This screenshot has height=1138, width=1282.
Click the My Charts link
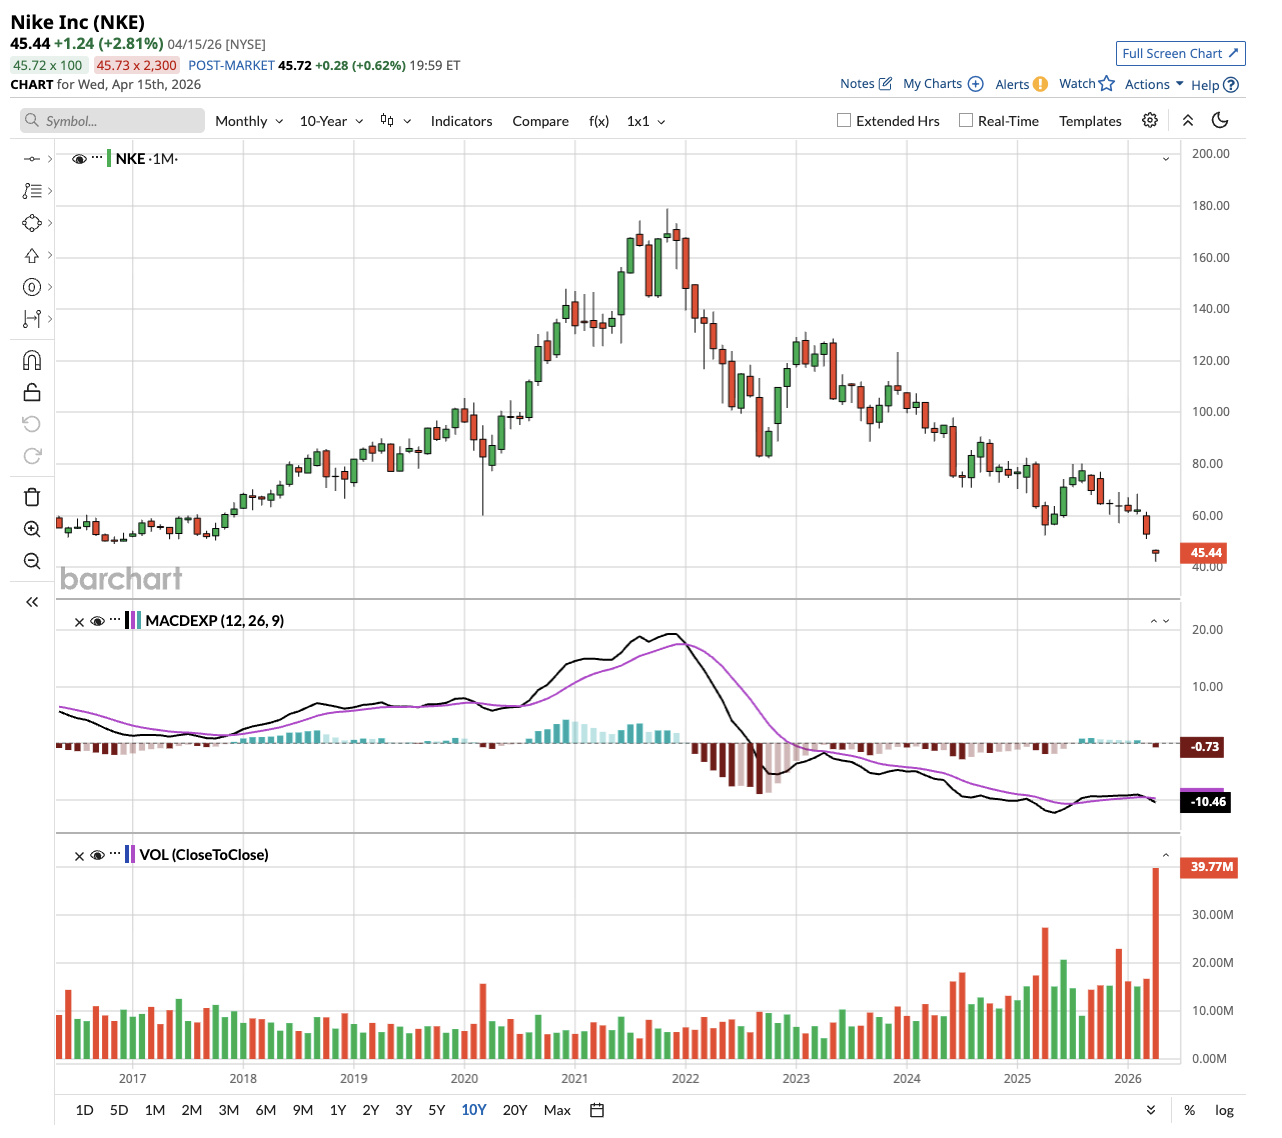coord(942,84)
